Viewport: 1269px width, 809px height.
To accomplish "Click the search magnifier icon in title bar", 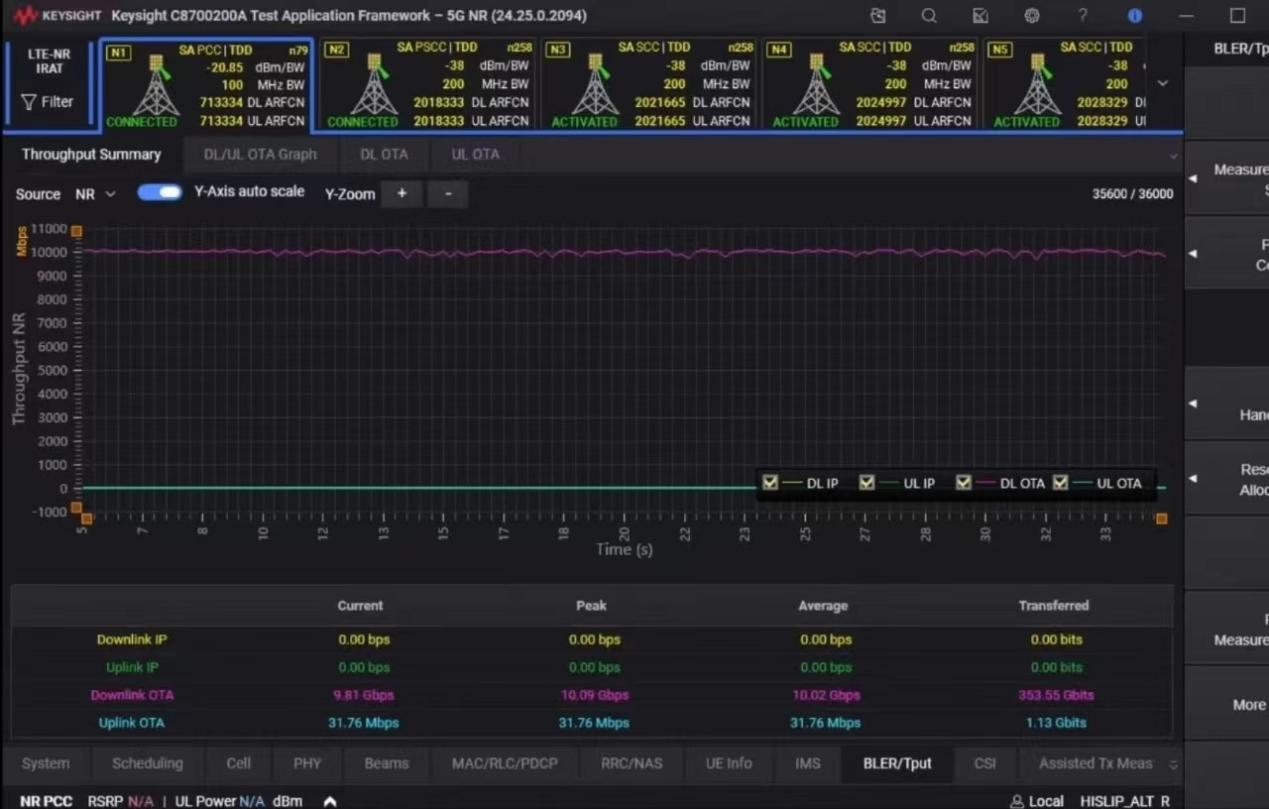I will click(x=929, y=16).
